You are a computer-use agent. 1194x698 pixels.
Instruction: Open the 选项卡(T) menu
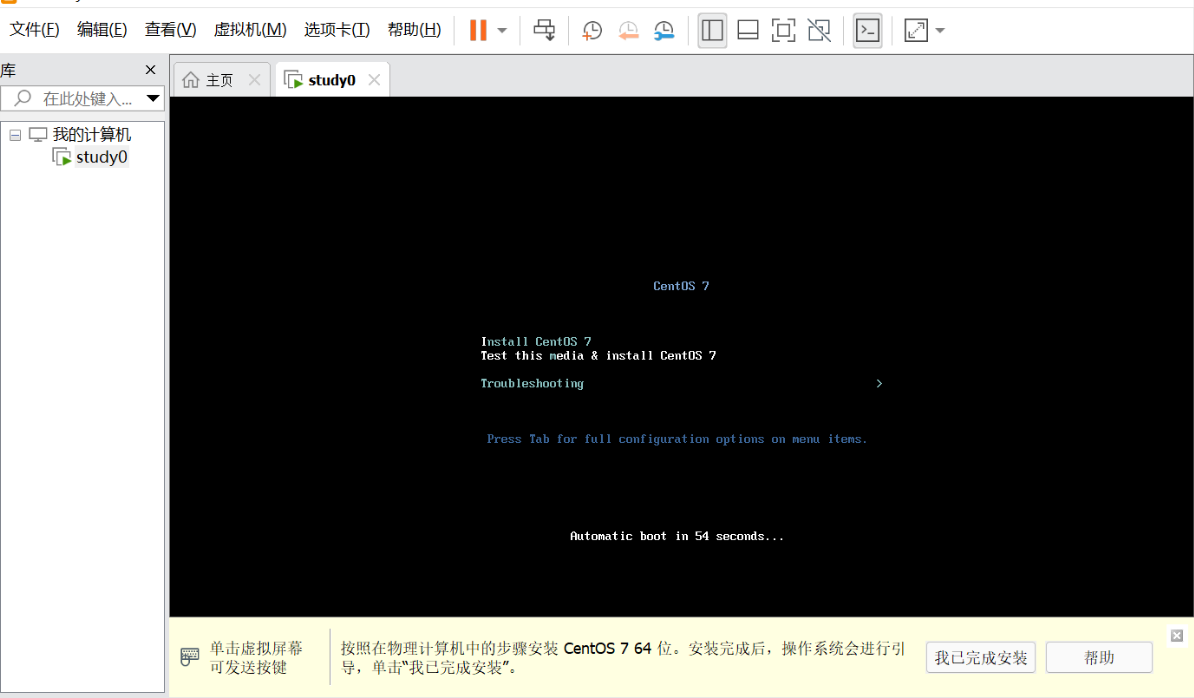337,30
